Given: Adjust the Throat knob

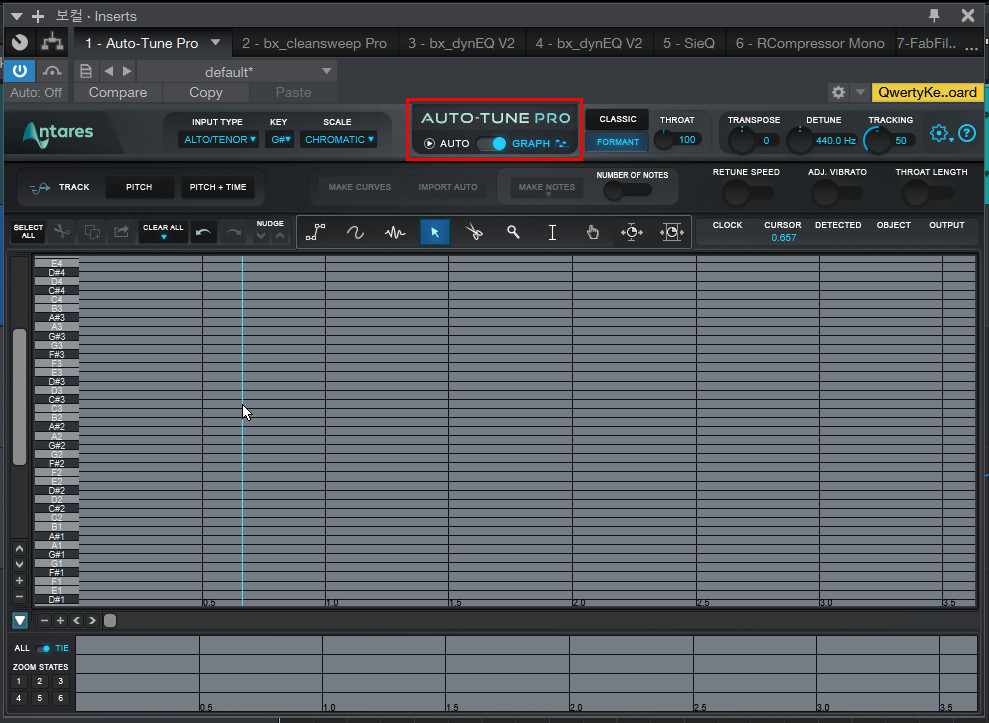Looking at the screenshot, I should pos(664,139).
